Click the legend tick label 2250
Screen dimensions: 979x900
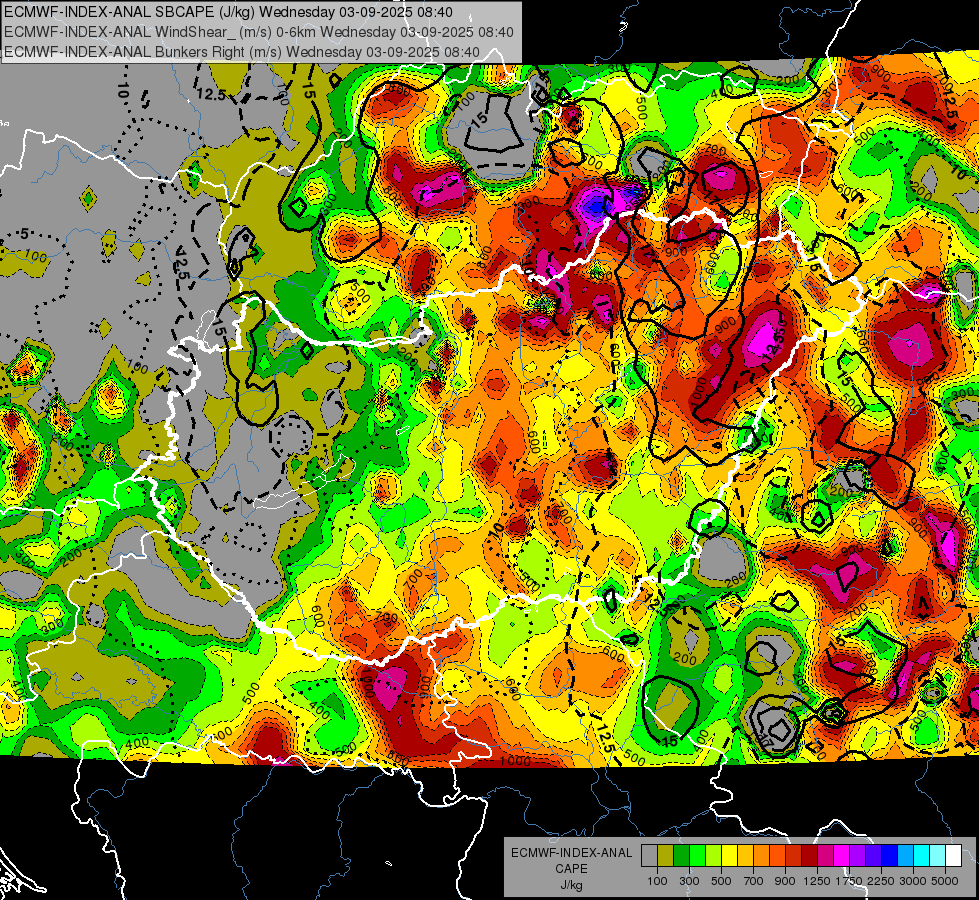[x=882, y=881]
